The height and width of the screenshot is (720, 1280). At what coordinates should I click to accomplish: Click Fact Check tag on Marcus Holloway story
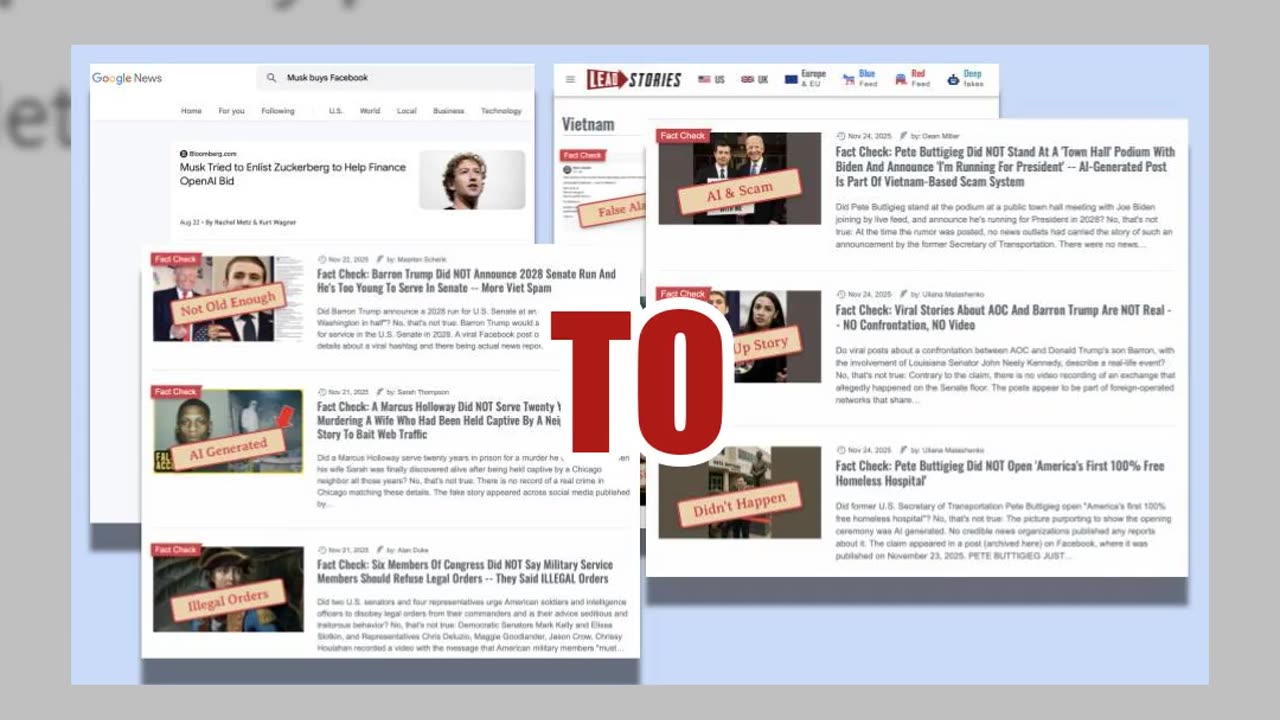tap(176, 392)
